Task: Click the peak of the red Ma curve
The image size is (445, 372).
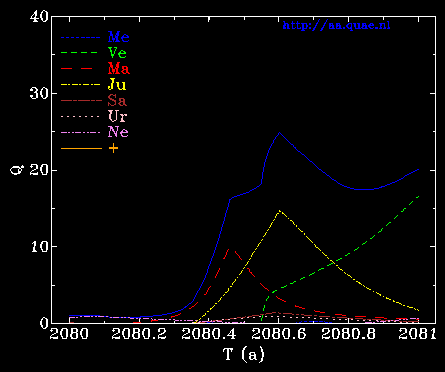Action: coord(230,249)
